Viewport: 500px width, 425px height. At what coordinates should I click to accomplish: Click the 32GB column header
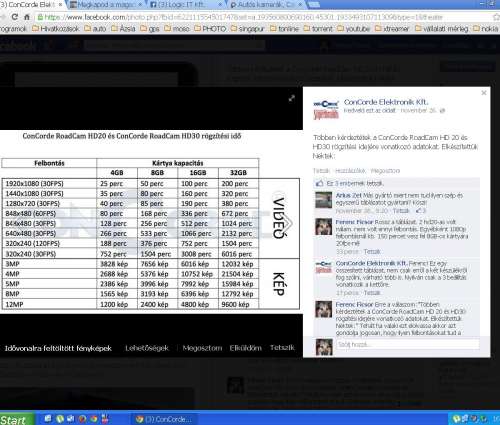(x=238, y=173)
